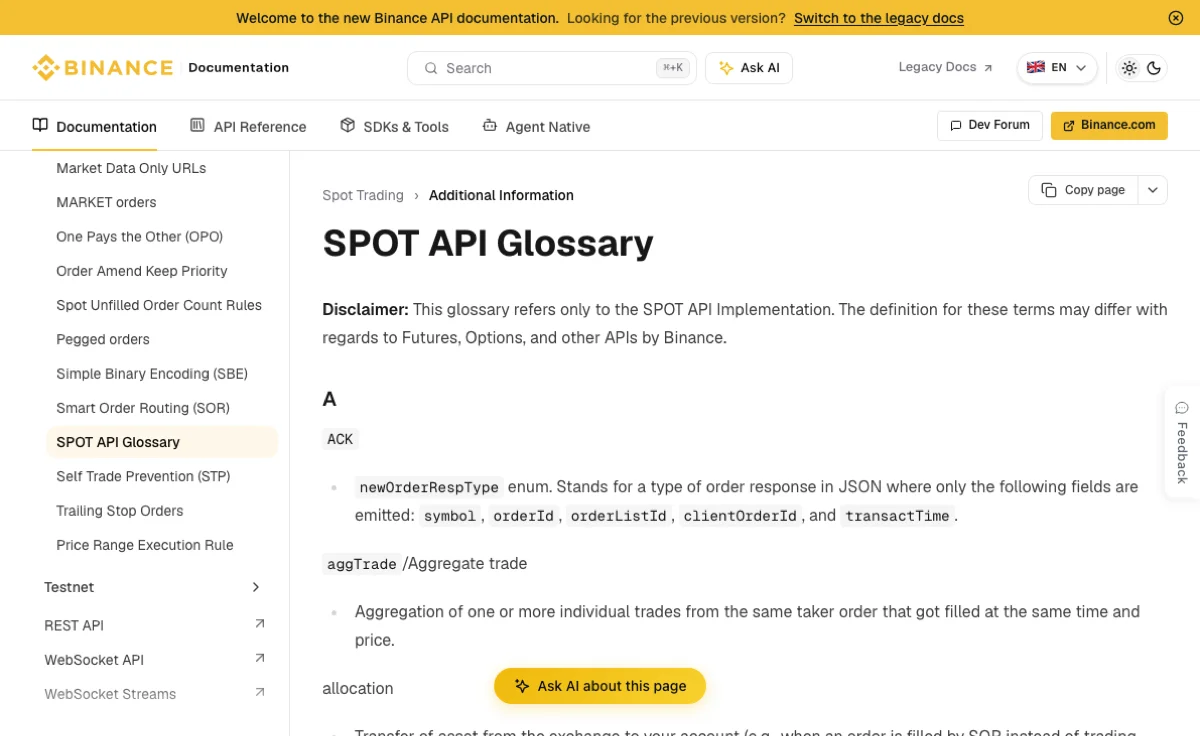Image resolution: width=1200 pixels, height=736 pixels.
Task: Click the allocation term text
Action: pyautogui.click(x=358, y=688)
